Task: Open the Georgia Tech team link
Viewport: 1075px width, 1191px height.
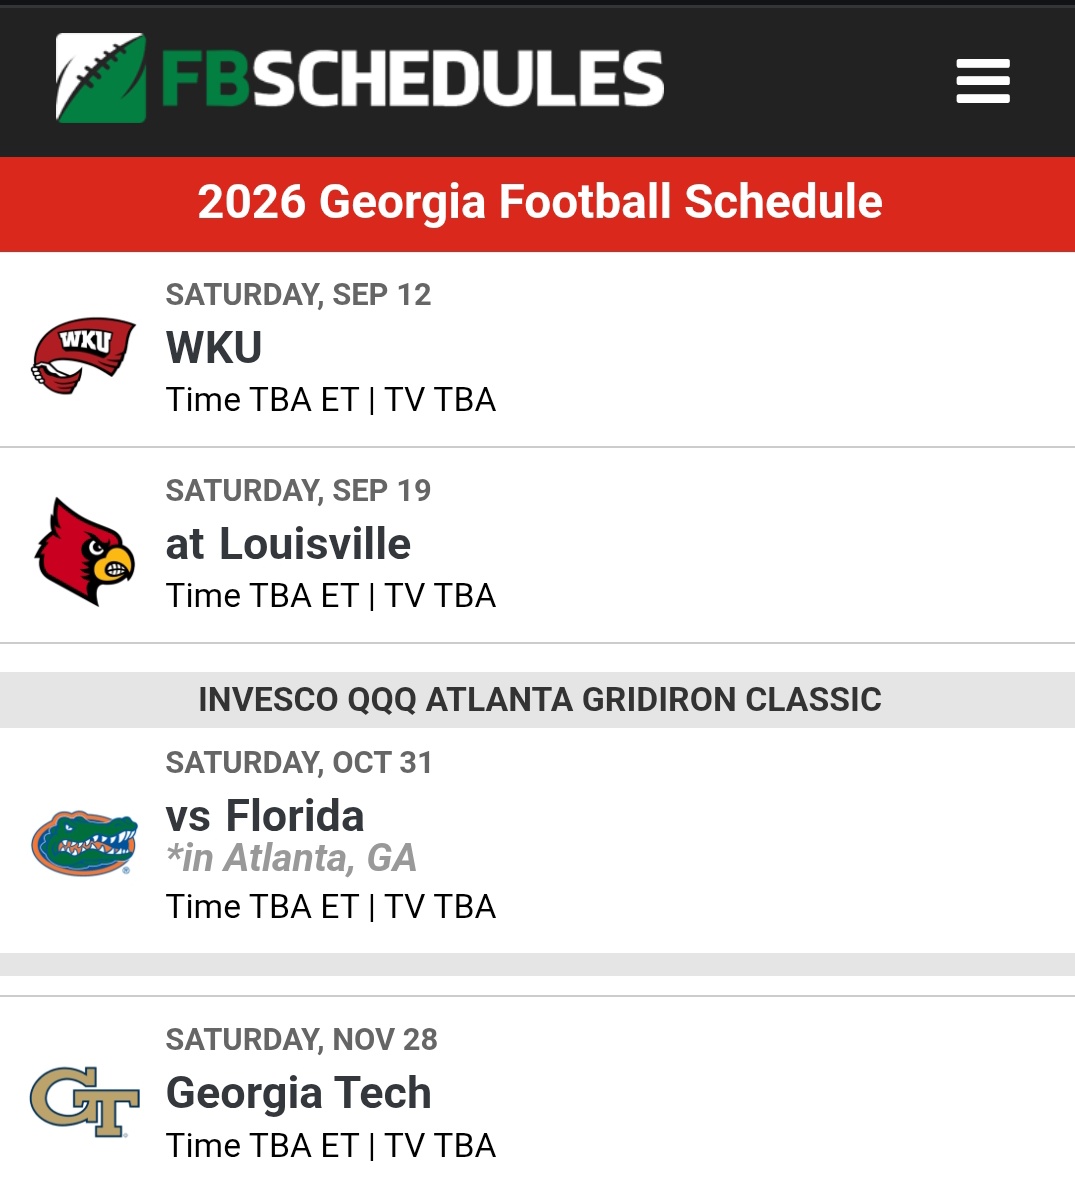Action: [x=299, y=1092]
